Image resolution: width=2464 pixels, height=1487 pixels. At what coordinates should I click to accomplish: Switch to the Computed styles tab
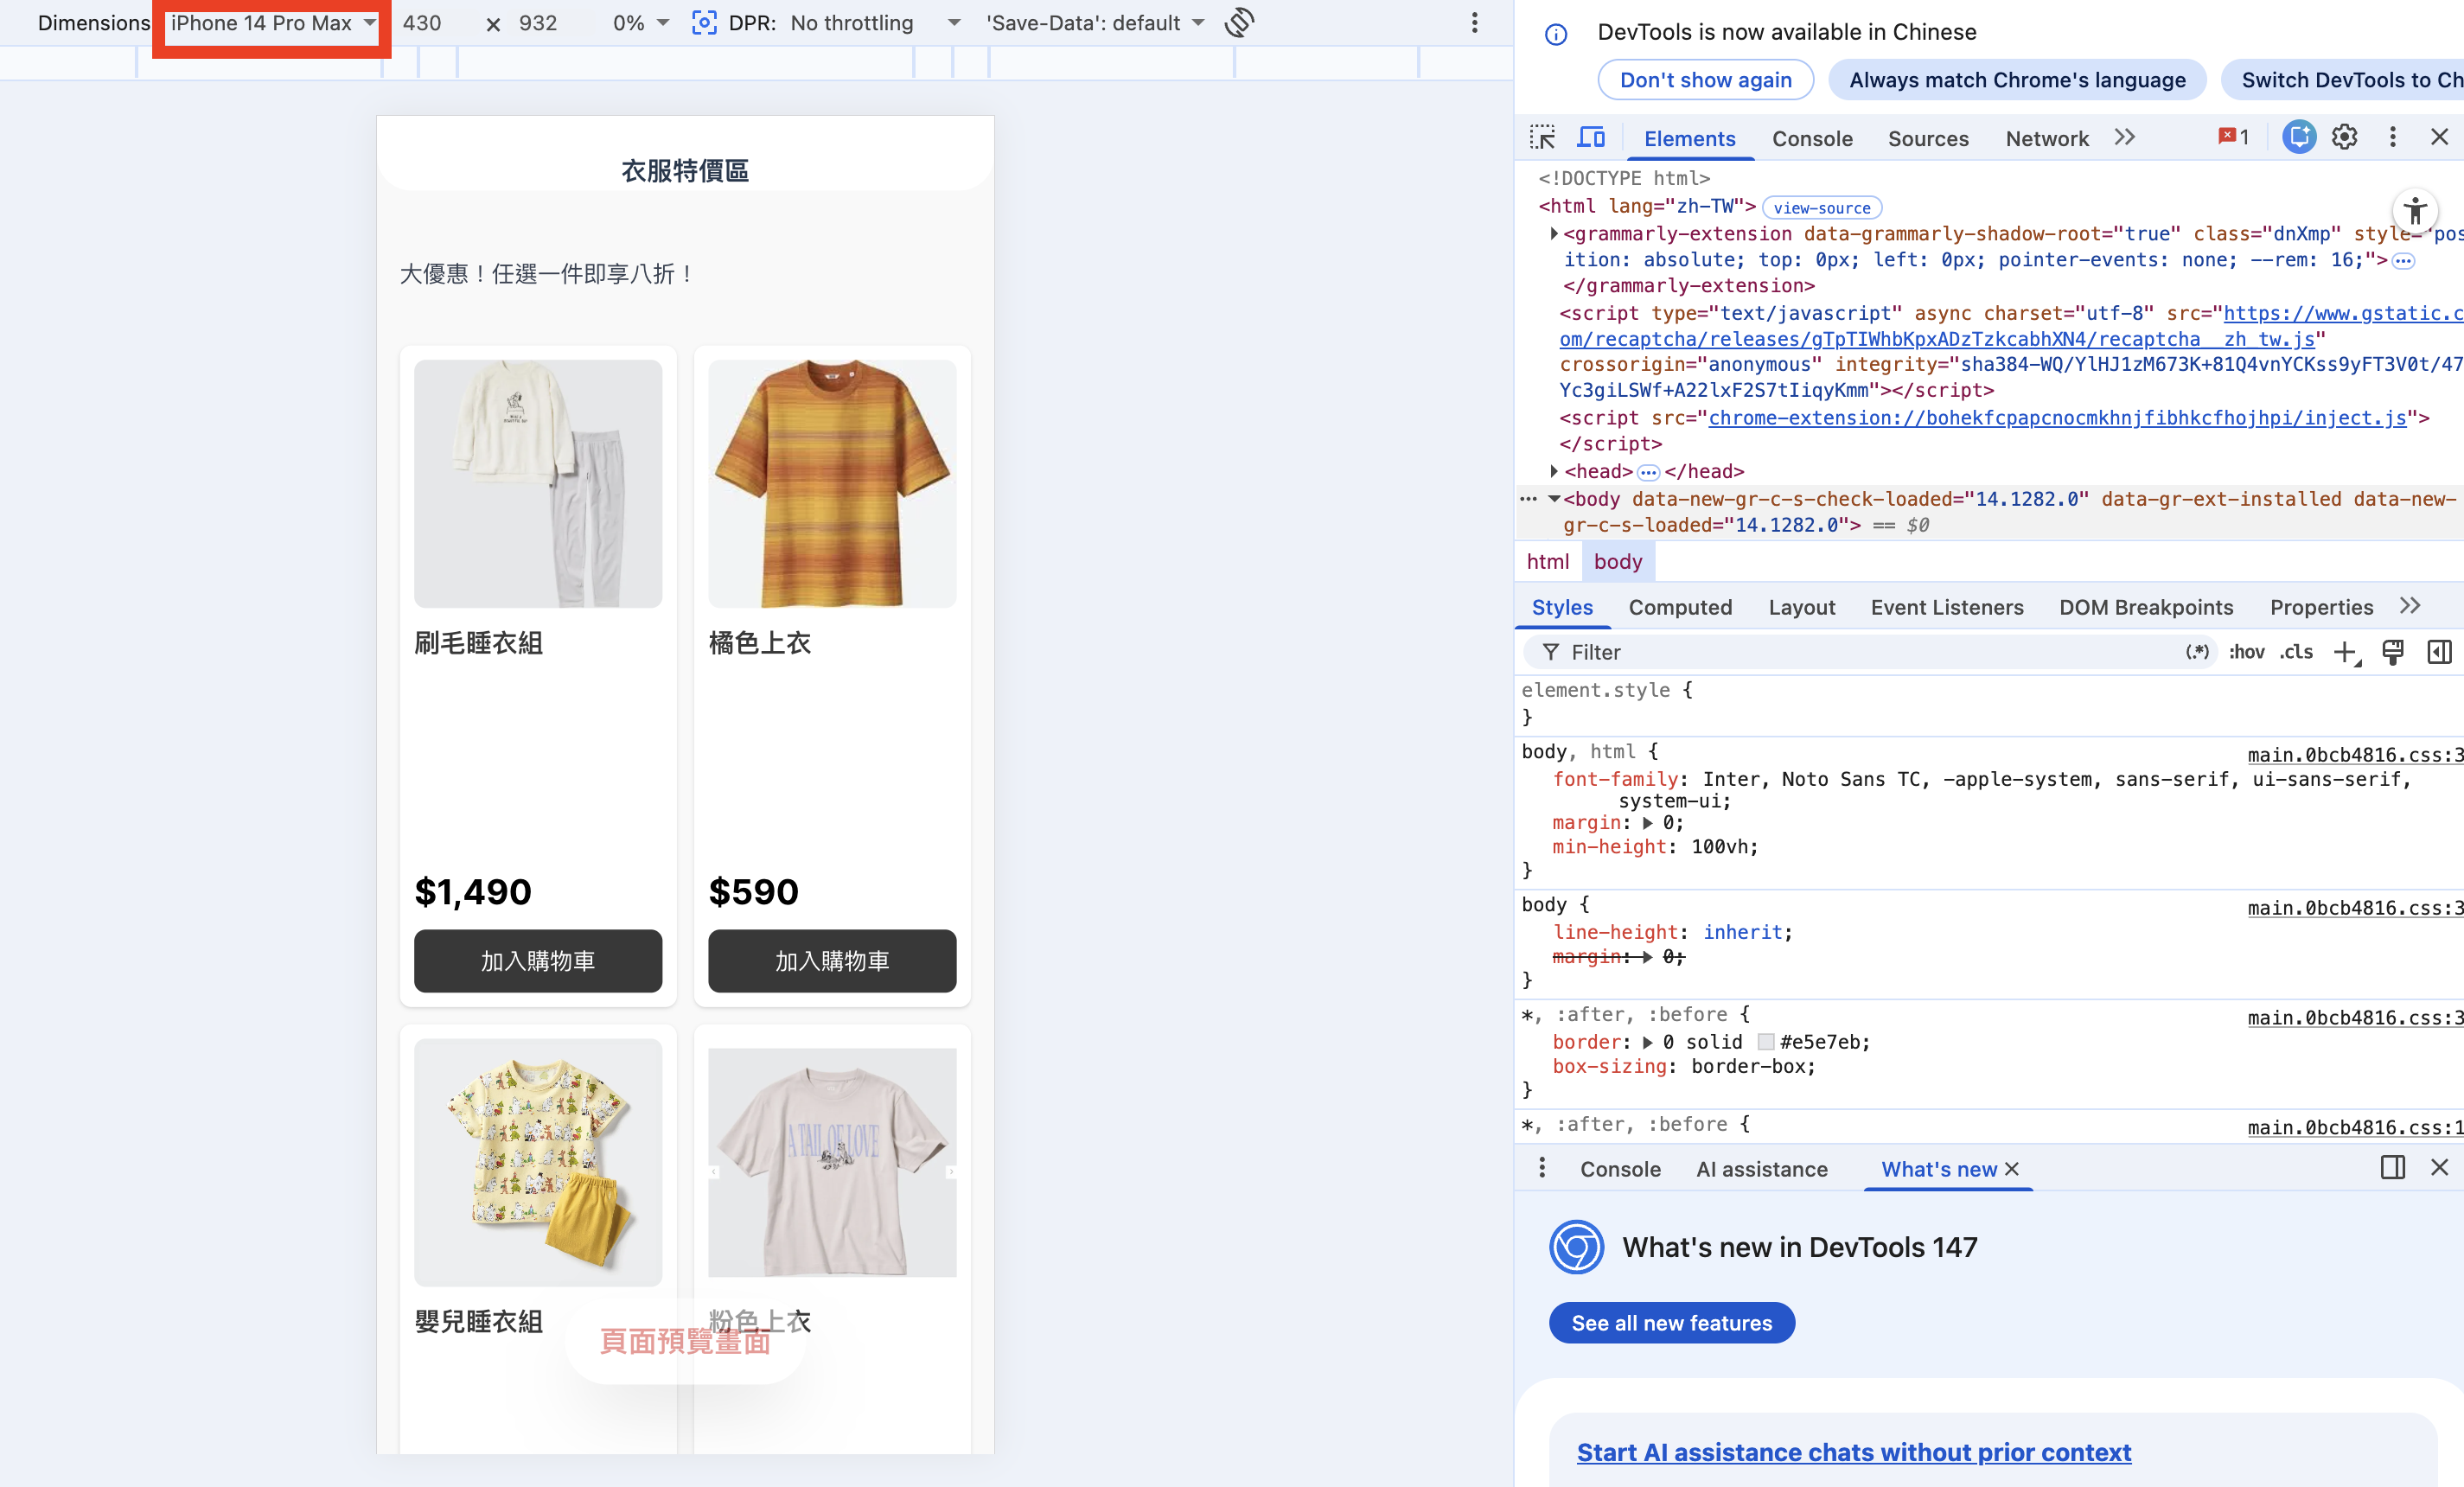click(x=1679, y=607)
